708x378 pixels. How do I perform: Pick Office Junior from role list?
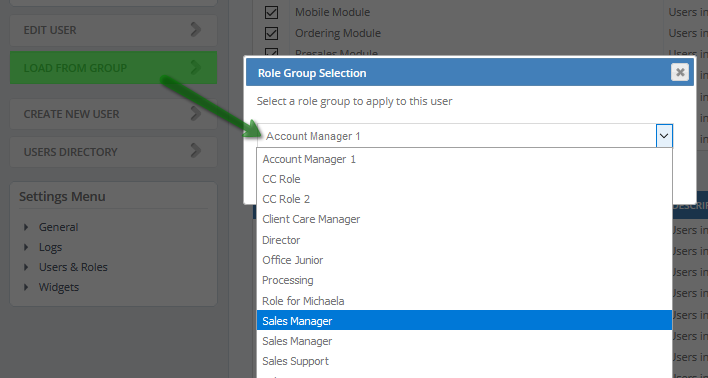[464, 260]
